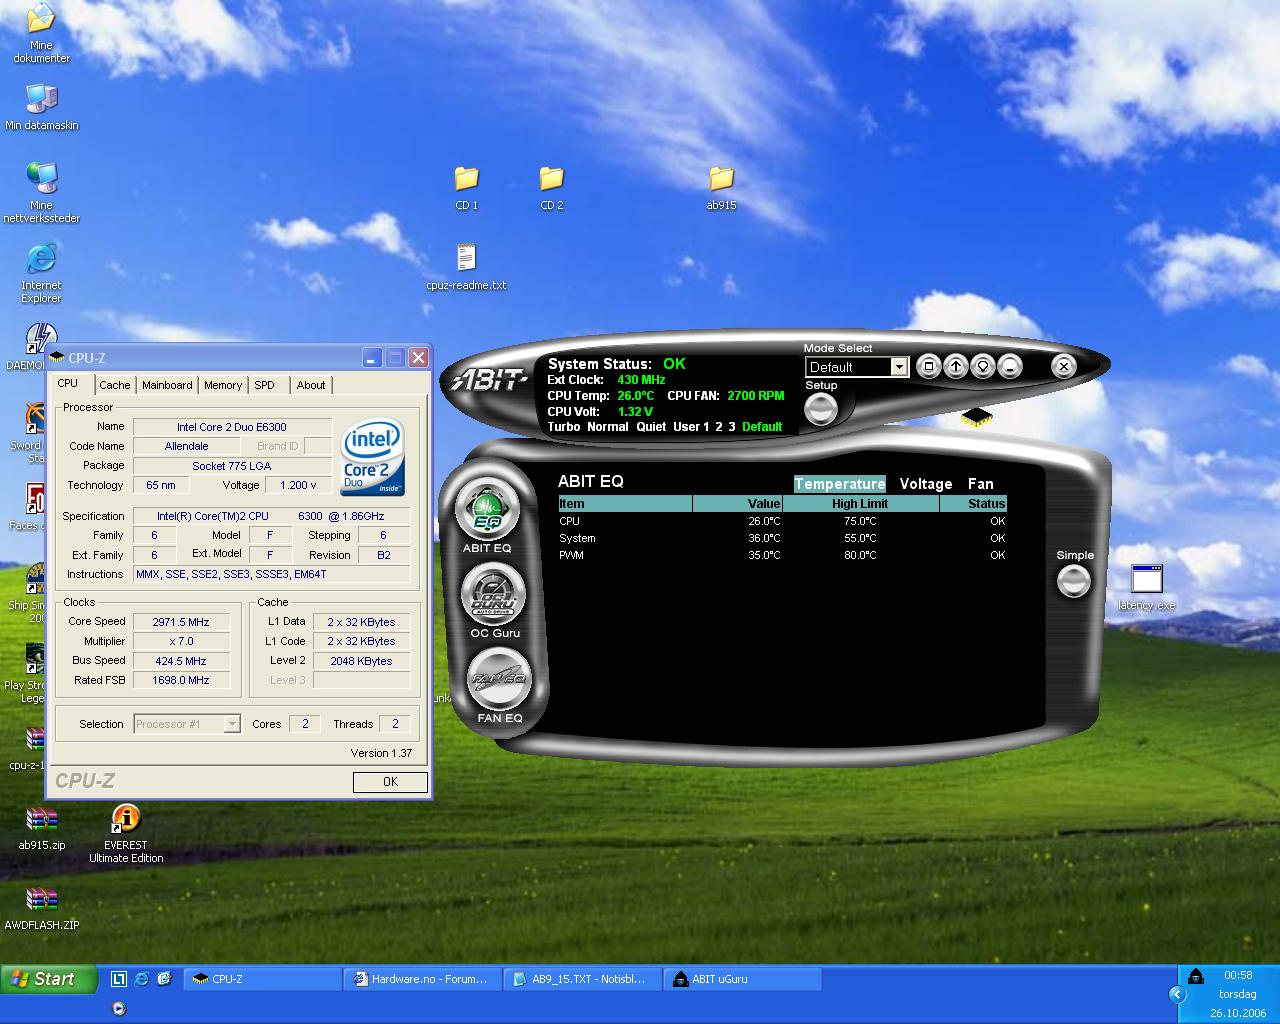Close the ABIT uGuru panel with X icon
This screenshot has width=1280, height=1024.
pos(1064,367)
